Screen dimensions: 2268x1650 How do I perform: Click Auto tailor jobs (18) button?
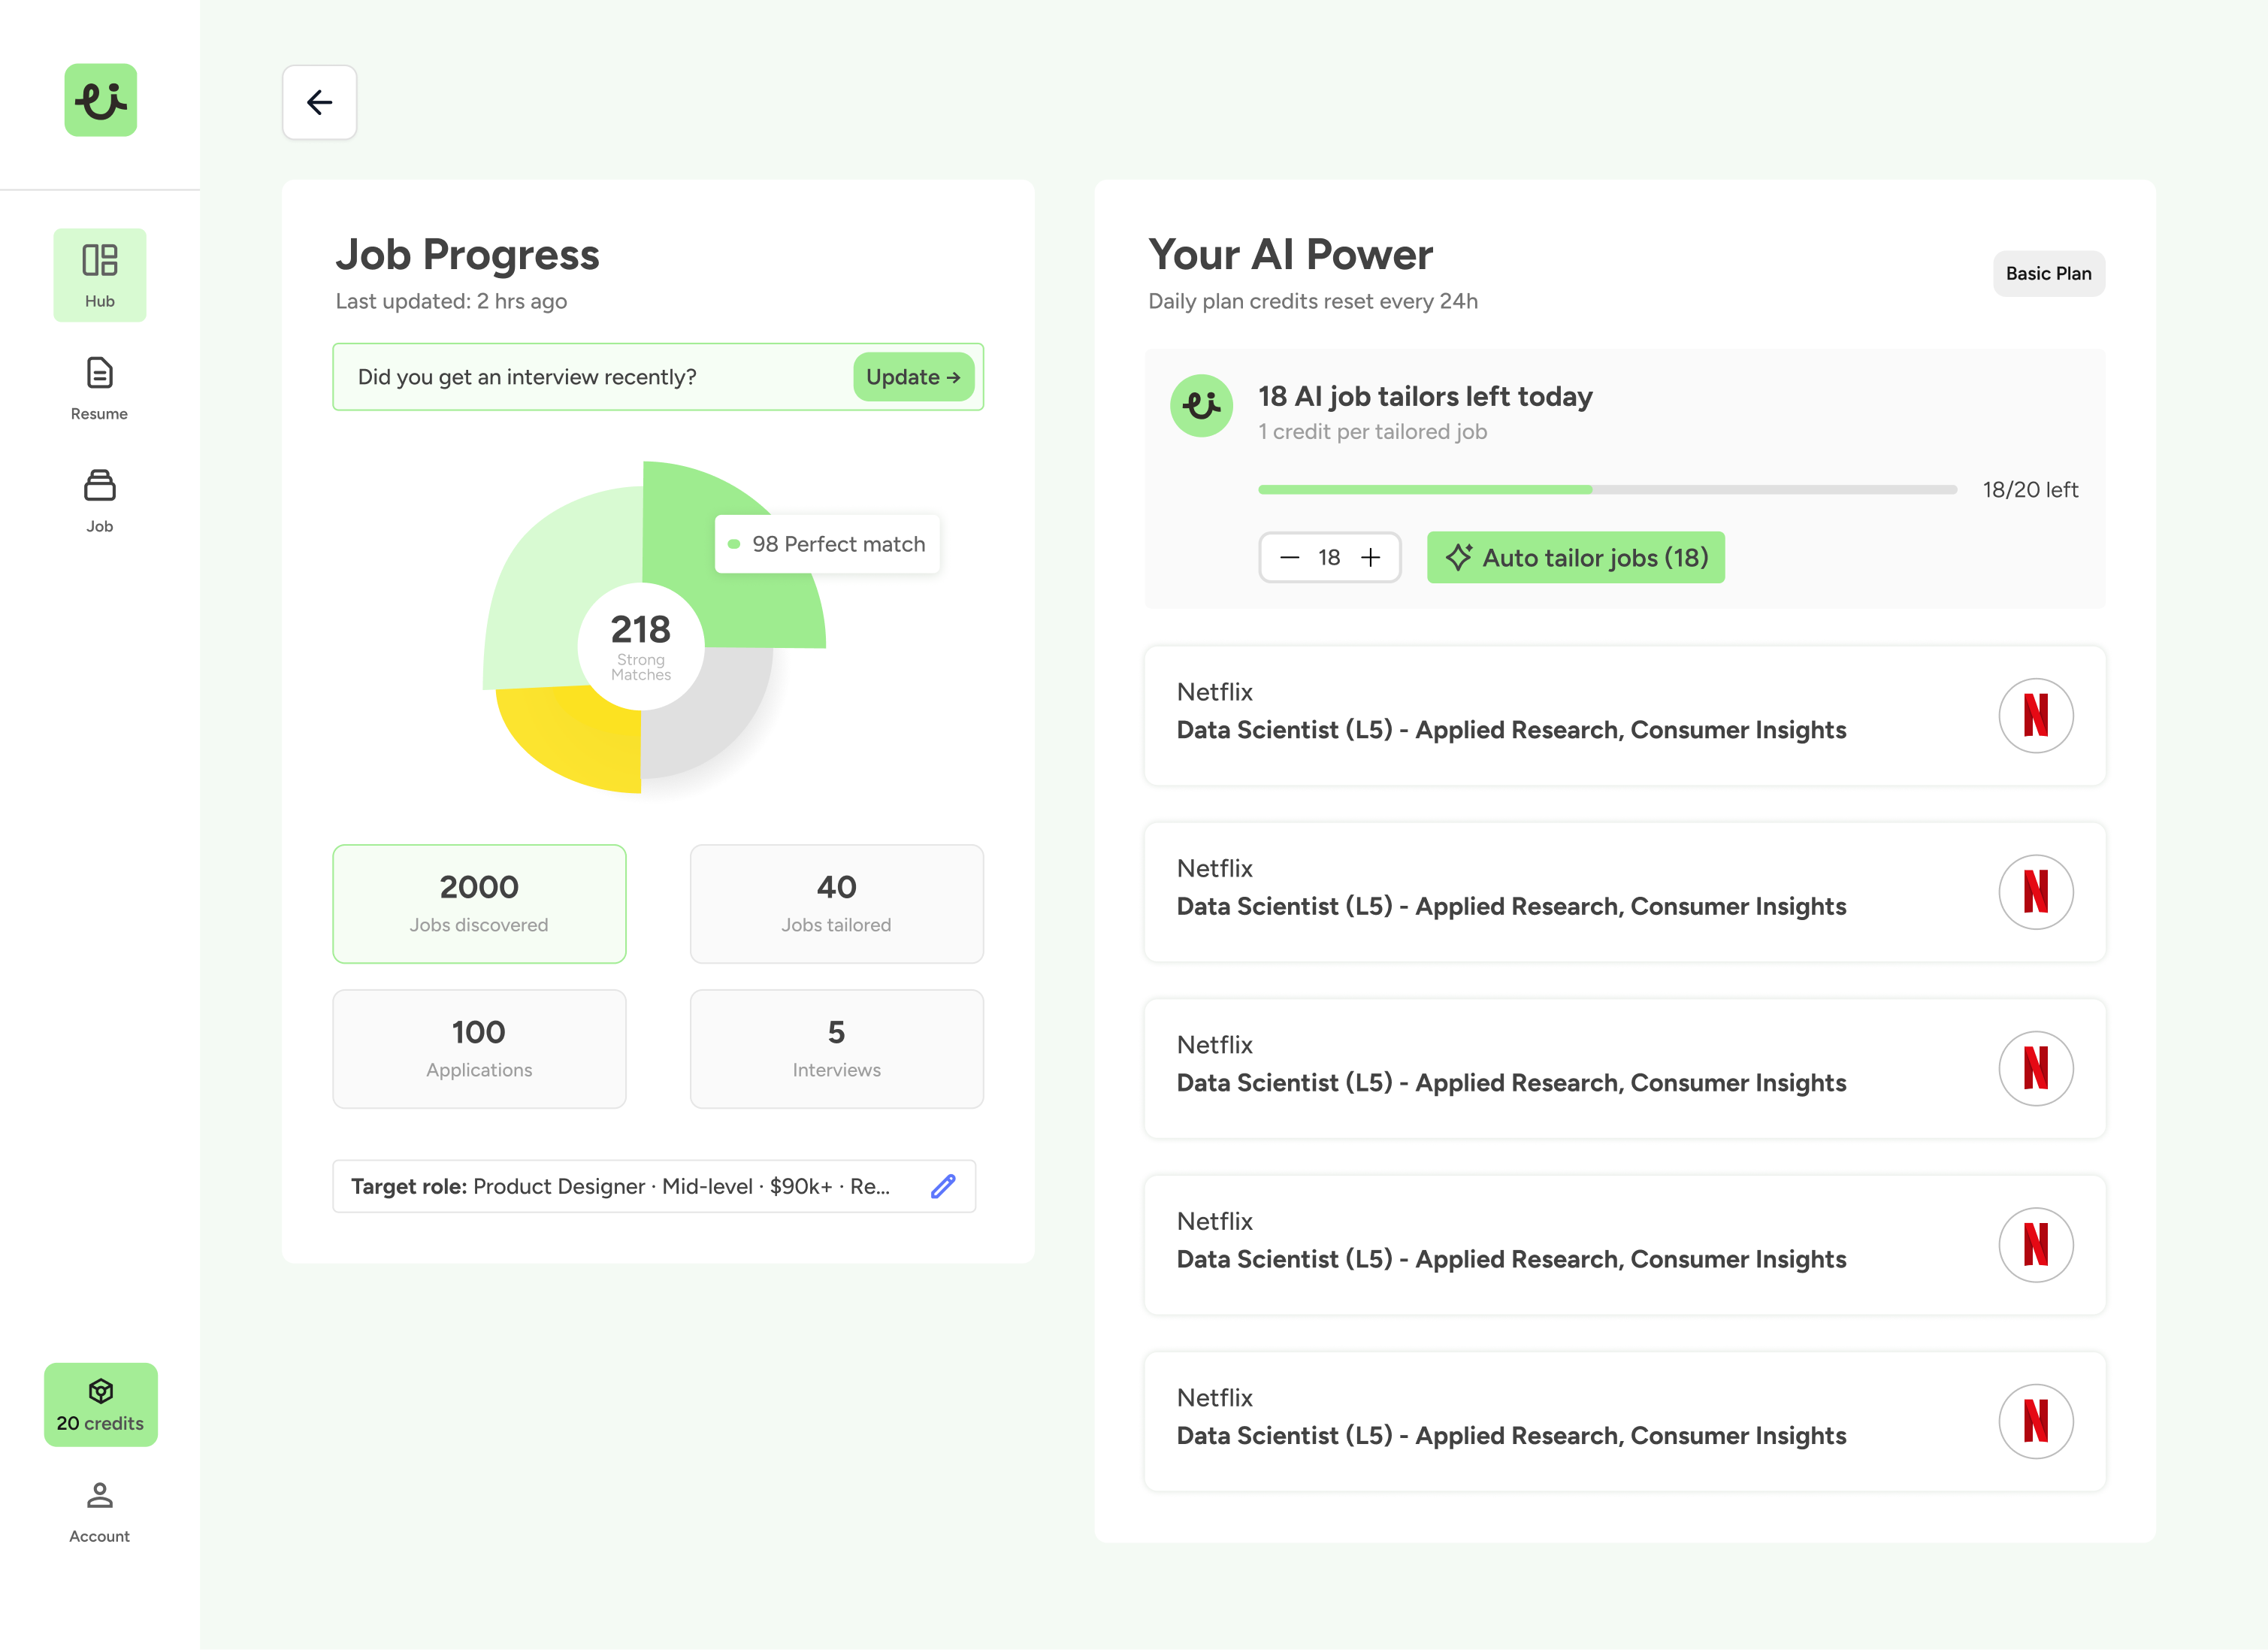(x=1576, y=557)
